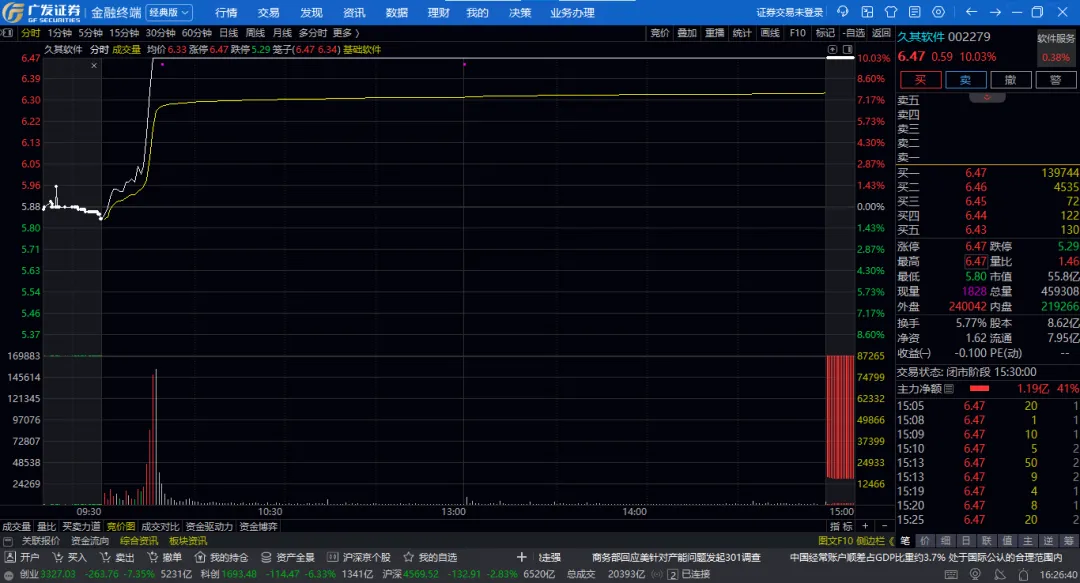Image resolution: width=1080 pixels, height=583 pixels.
Task: Open 综合资讯 news tab
Action: click(x=139, y=541)
